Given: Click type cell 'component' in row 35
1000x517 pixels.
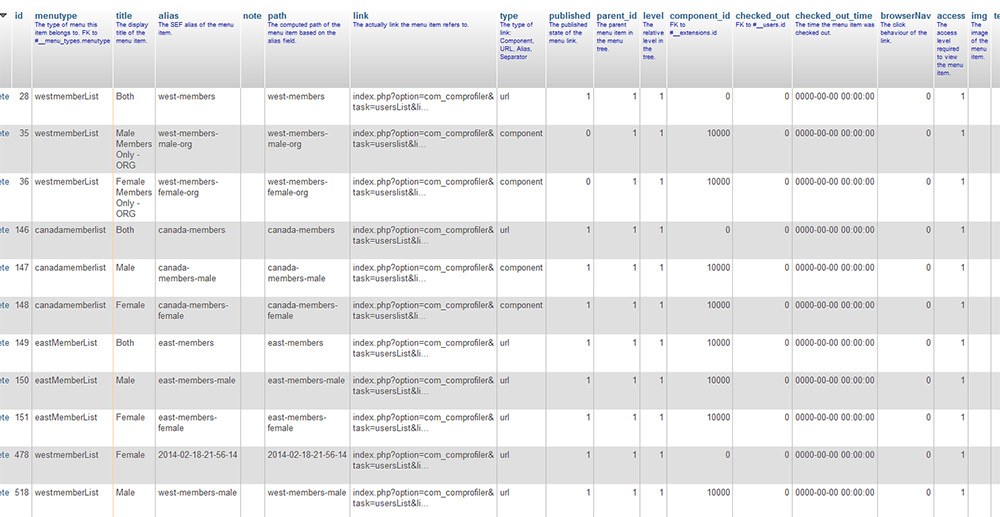Looking at the screenshot, I should 521,133.
